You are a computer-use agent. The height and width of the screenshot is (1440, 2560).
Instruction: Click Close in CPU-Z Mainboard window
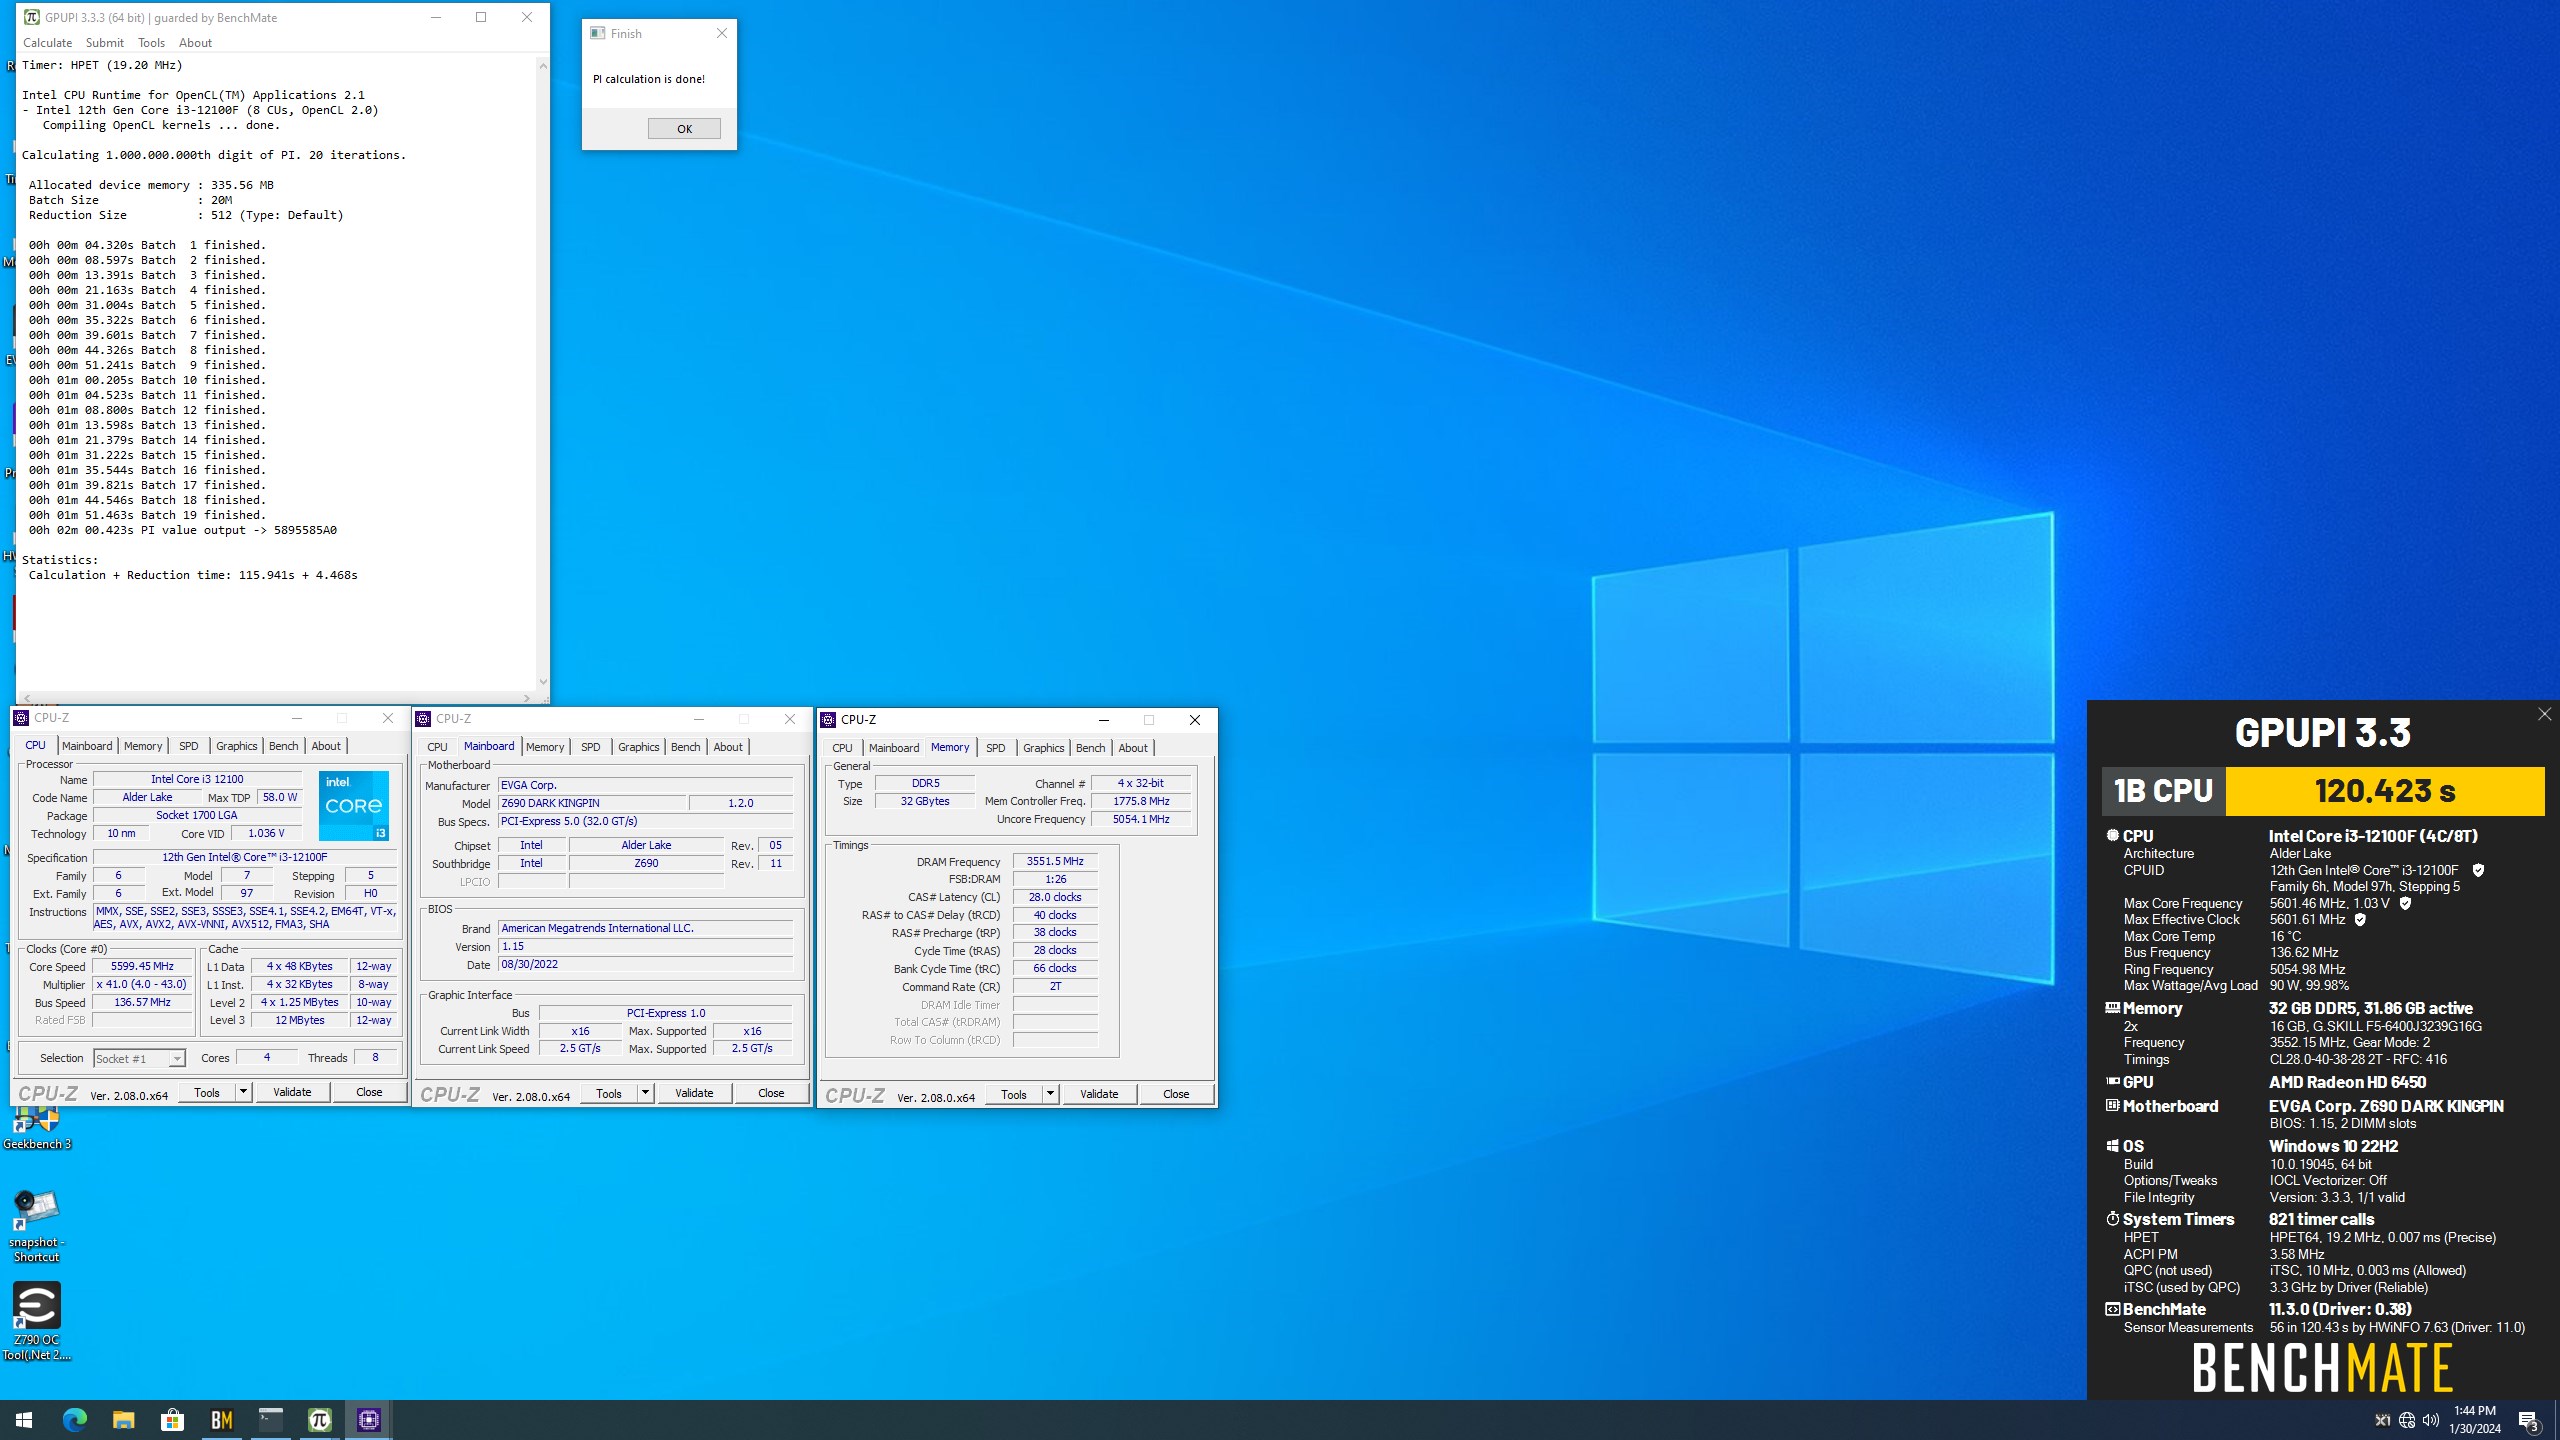771,1093
